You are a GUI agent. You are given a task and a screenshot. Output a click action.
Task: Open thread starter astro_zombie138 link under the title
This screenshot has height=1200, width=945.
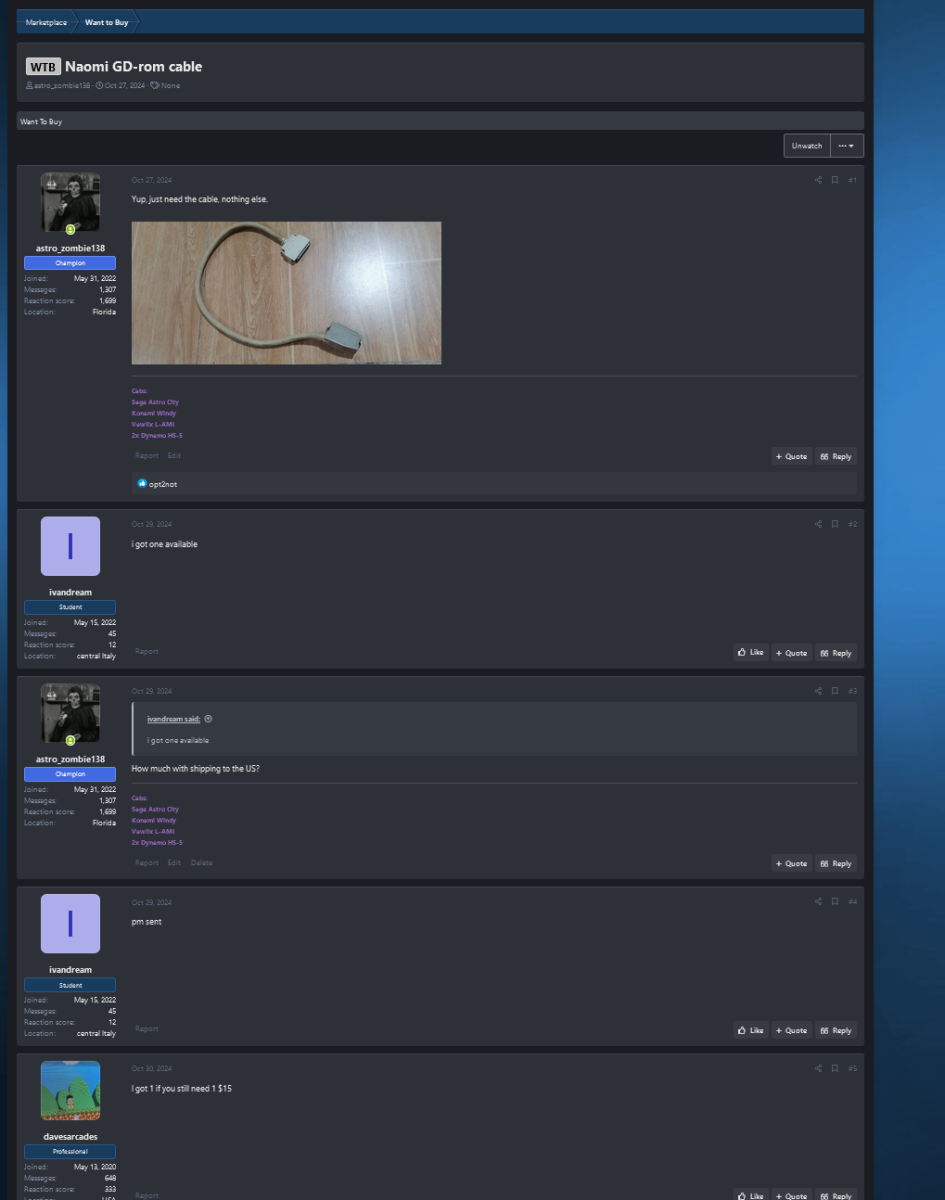coord(62,86)
